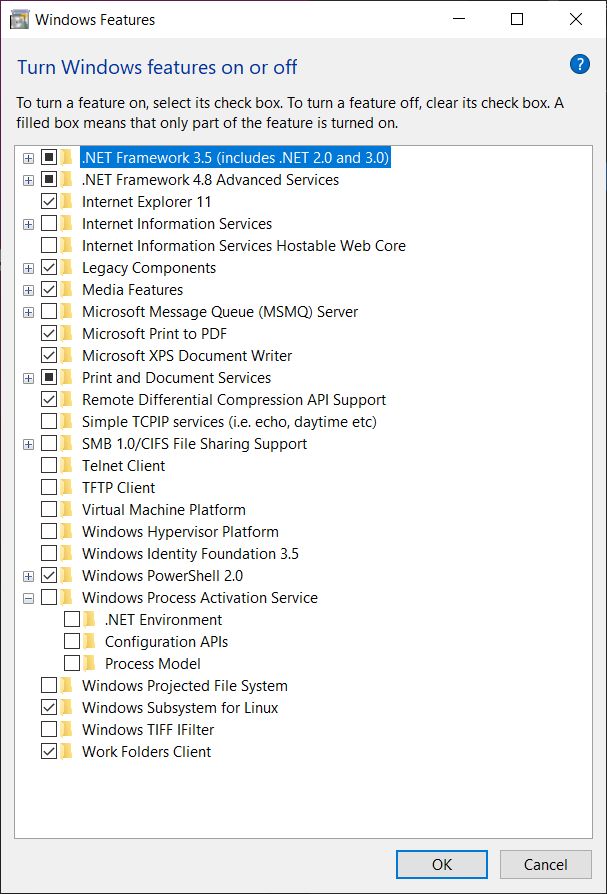Screen dimensions: 607x894
Task: Select the Windows TIFF IFilter label
Action: click(148, 730)
